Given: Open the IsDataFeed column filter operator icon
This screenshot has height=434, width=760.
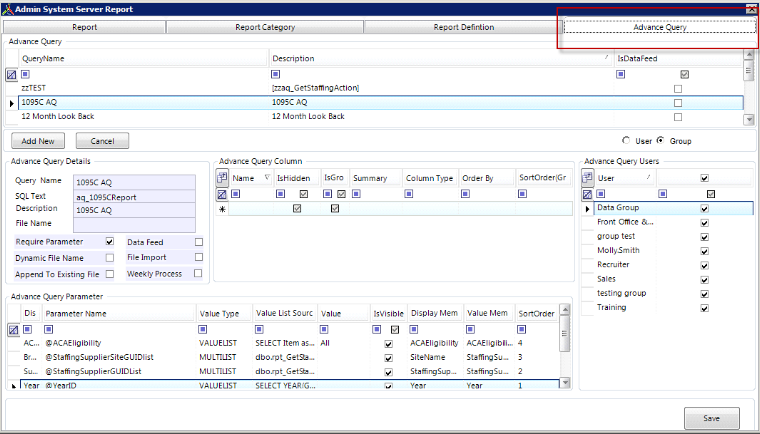Looking at the screenshot, I should [x=620, y=74].
